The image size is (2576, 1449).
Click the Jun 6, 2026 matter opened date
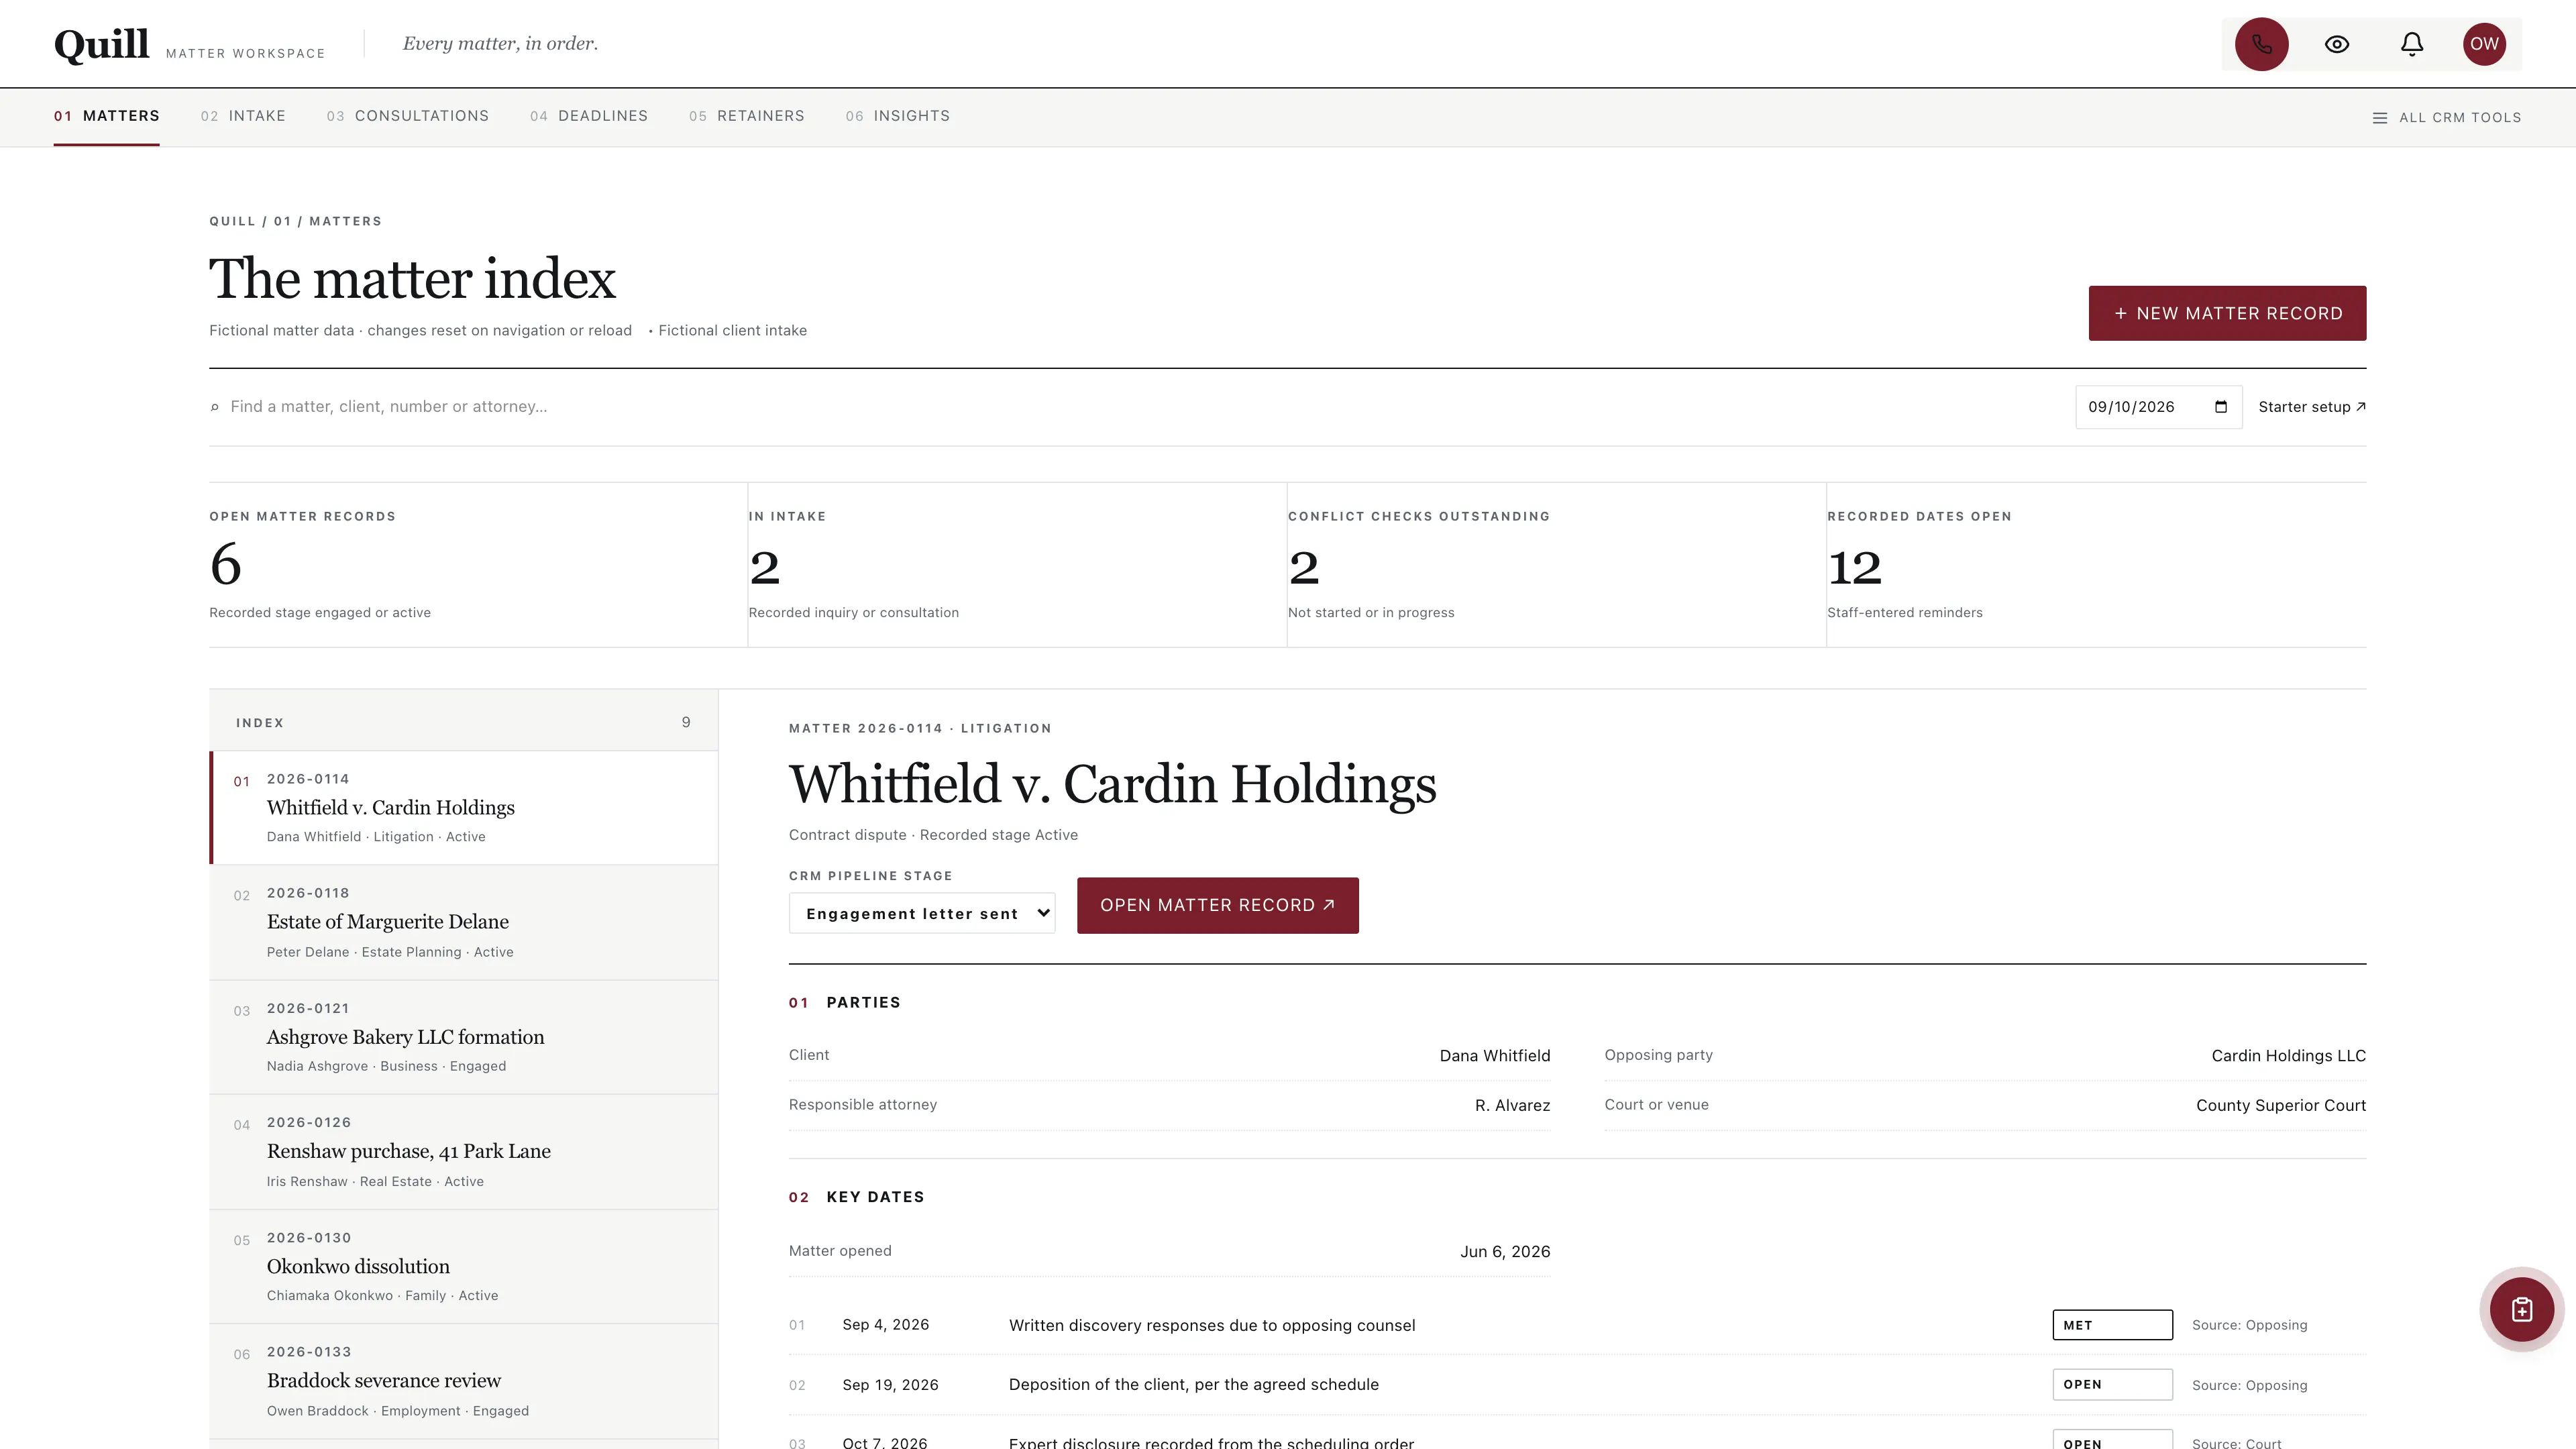pyautogui.click(x=1505, y=1252)
